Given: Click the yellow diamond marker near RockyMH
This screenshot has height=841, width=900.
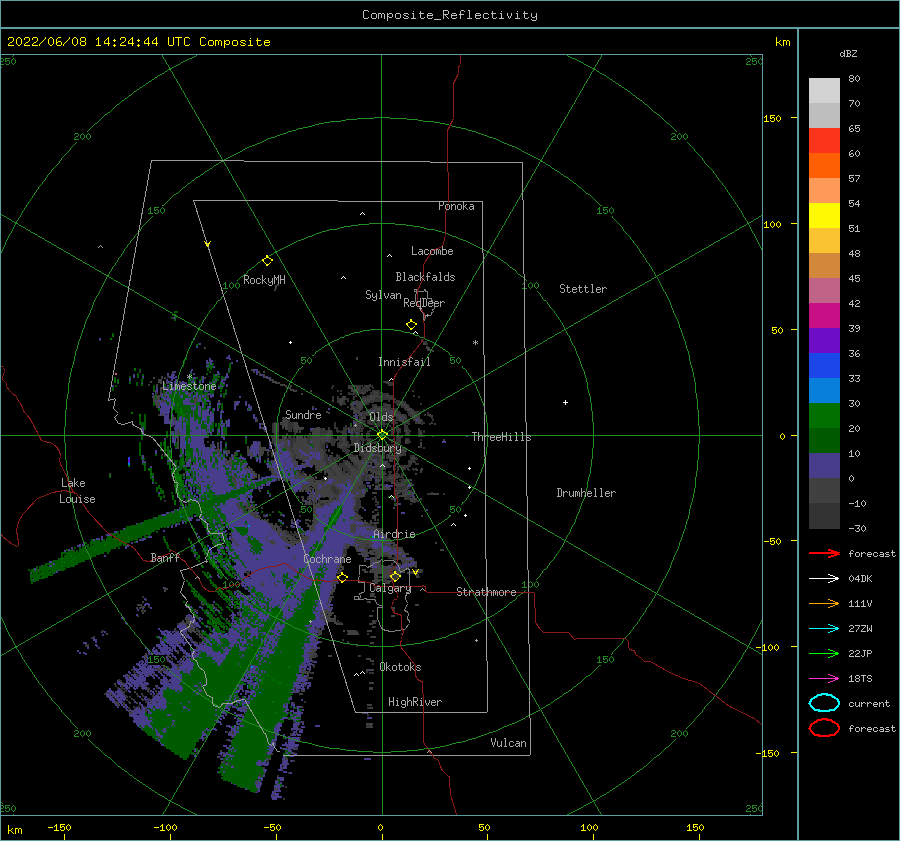Looking at the screenshot, I should (x=267, y=261).
